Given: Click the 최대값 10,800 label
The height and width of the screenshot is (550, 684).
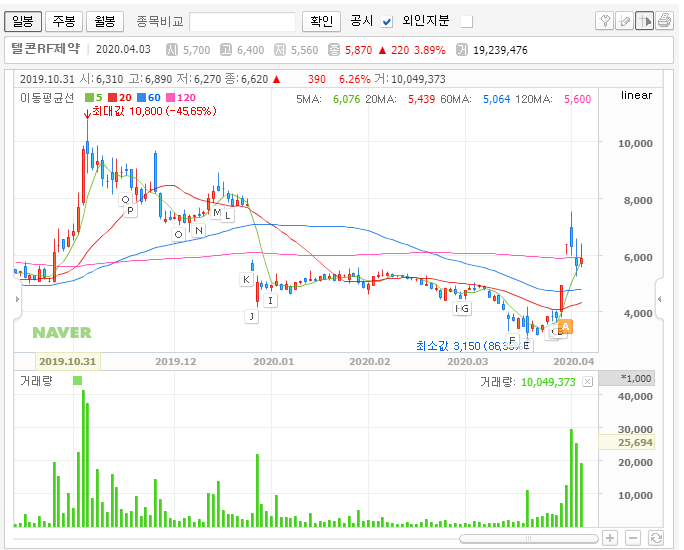Looking at the screenshot, I should [x=154, y=111].
